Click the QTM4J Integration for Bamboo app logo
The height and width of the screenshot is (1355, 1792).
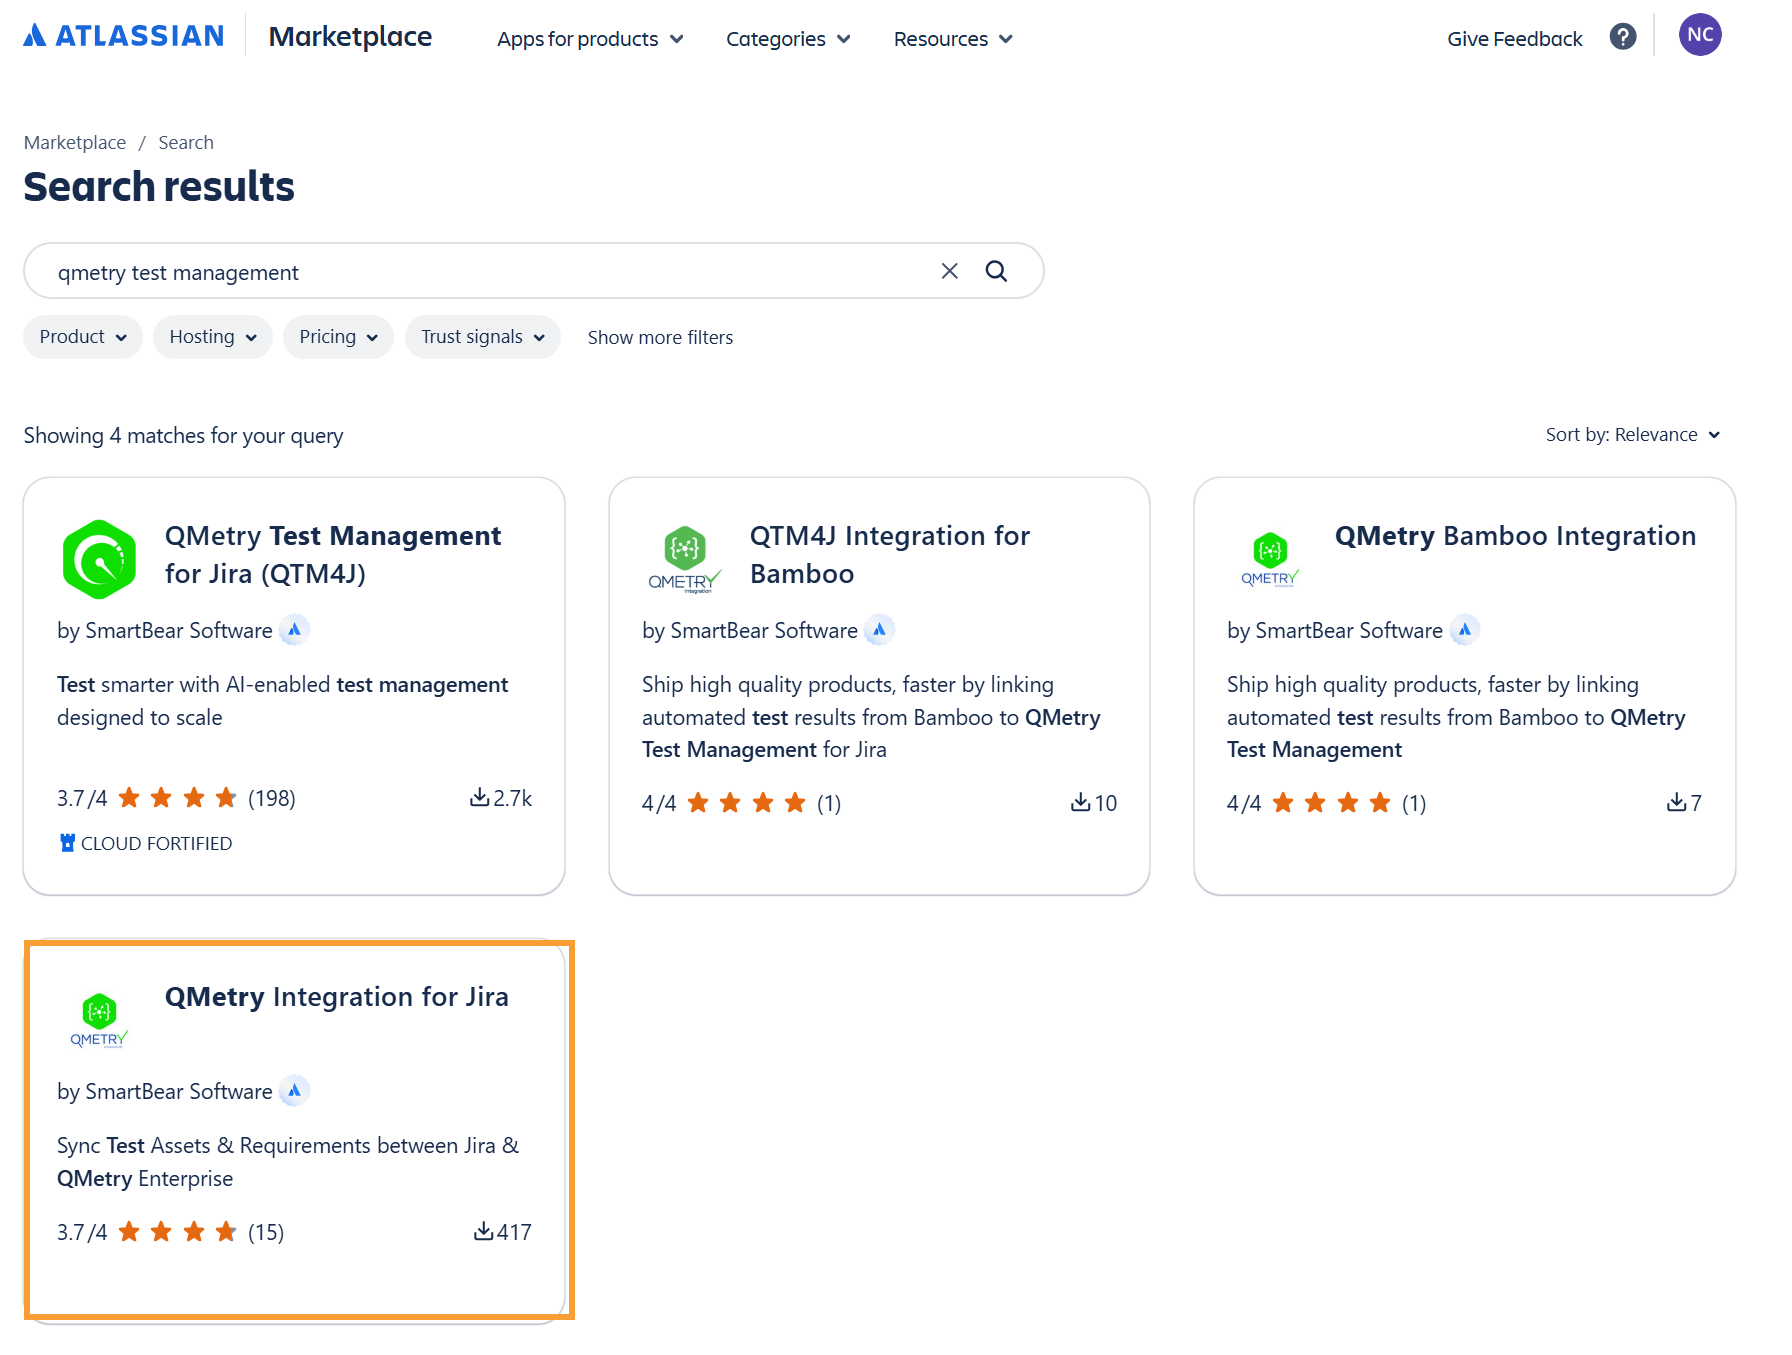[x=685, y=559]
